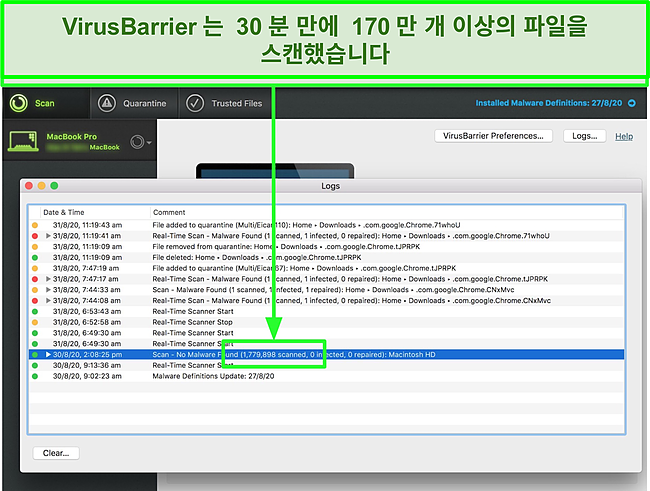
Task: Select log row 31/8/20, 11:19:43 am
Action: [x=327, y=225]
